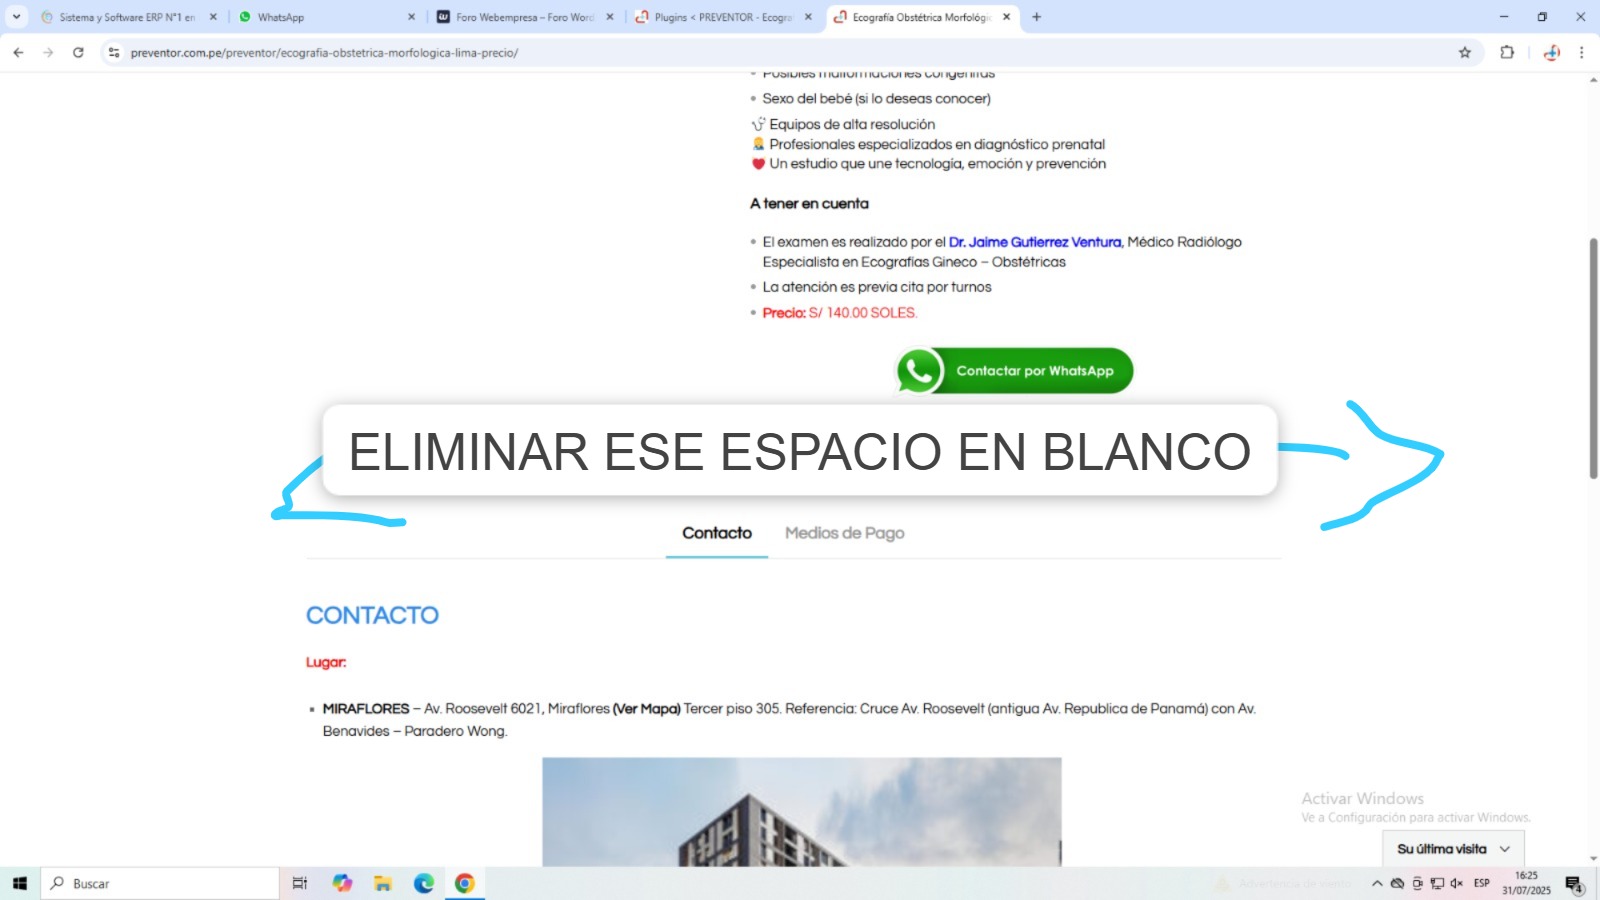Go back to the previous page
1600x900 pixels.
point(18,53)
